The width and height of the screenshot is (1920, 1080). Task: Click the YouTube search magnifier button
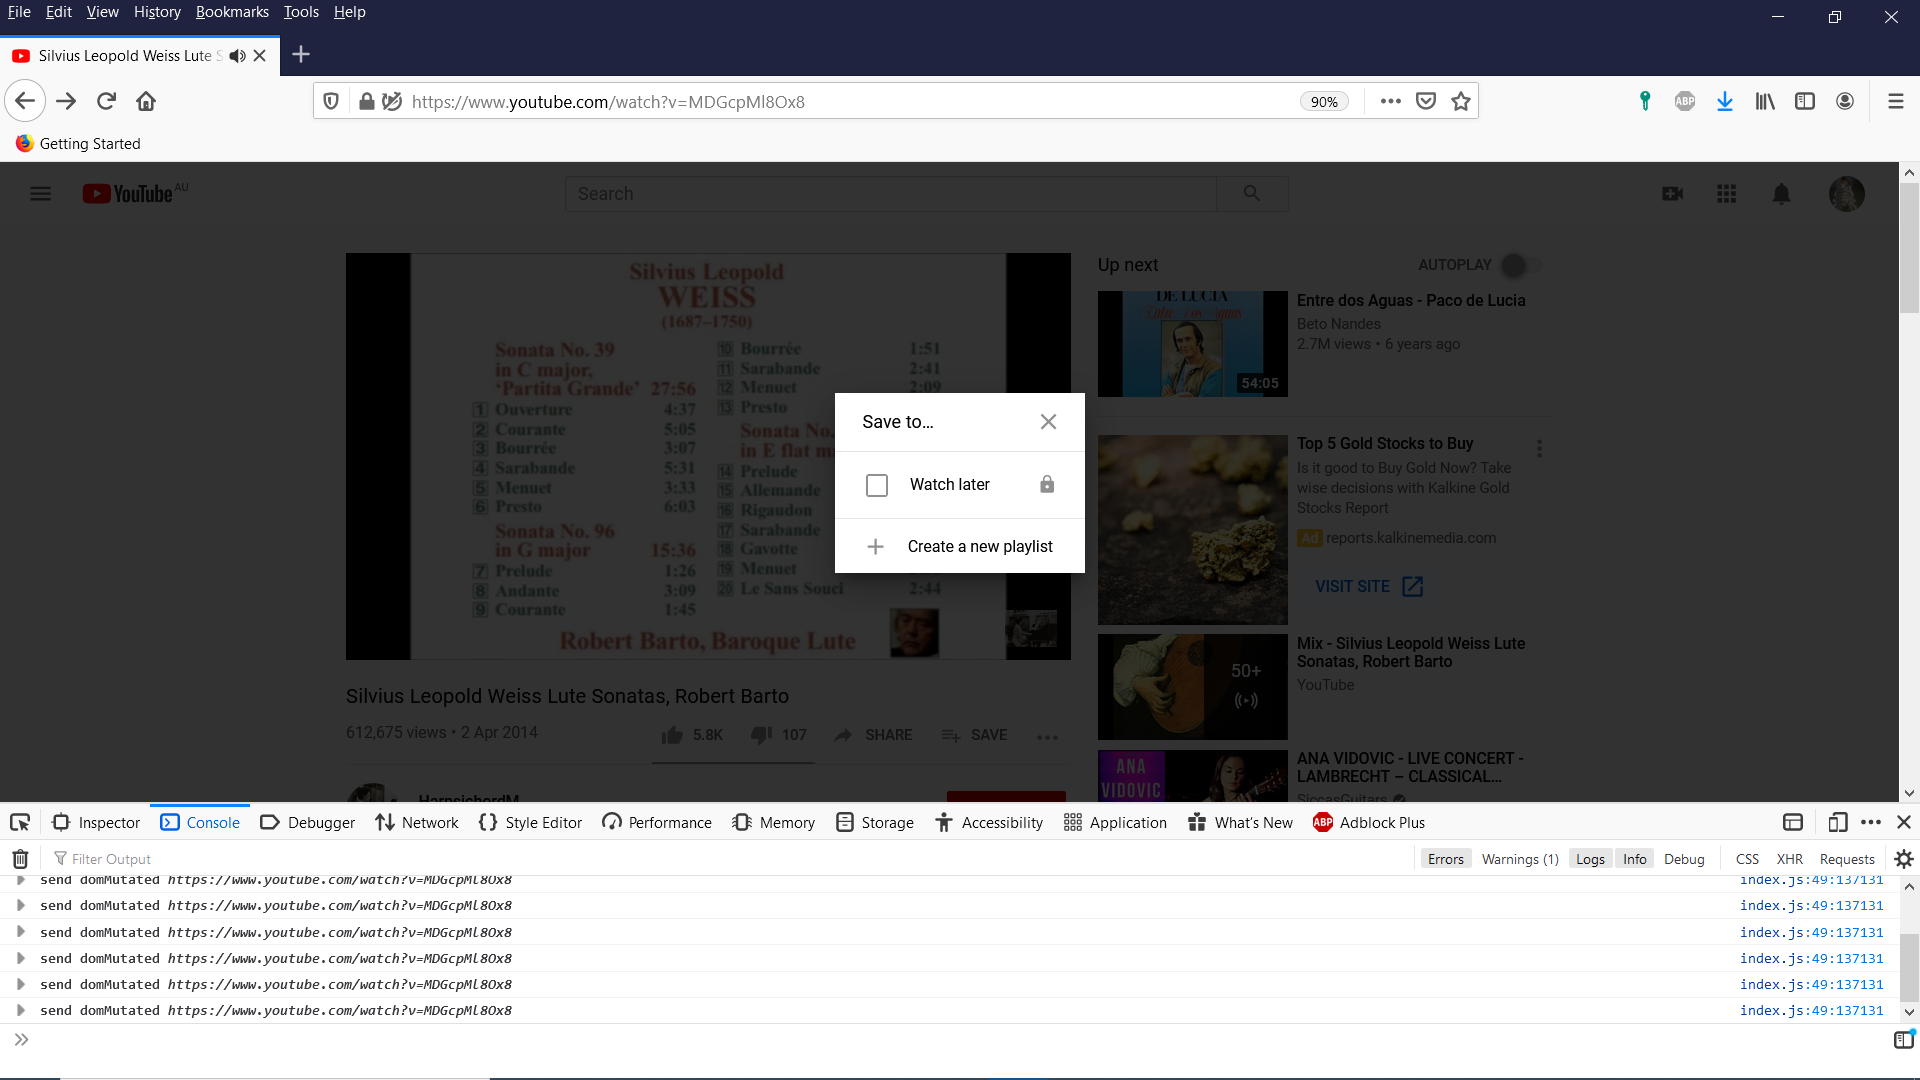pos(1252,193)
